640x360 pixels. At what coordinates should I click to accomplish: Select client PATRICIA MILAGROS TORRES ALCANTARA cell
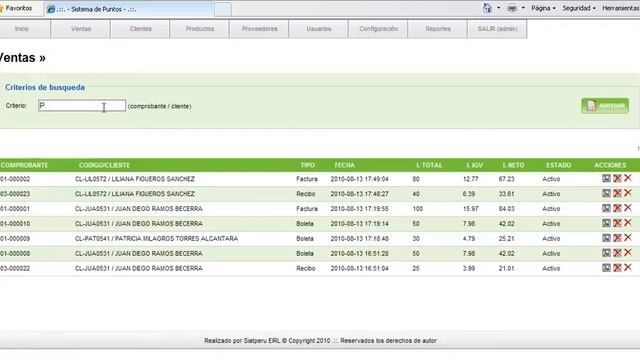[x=156, y=238]
